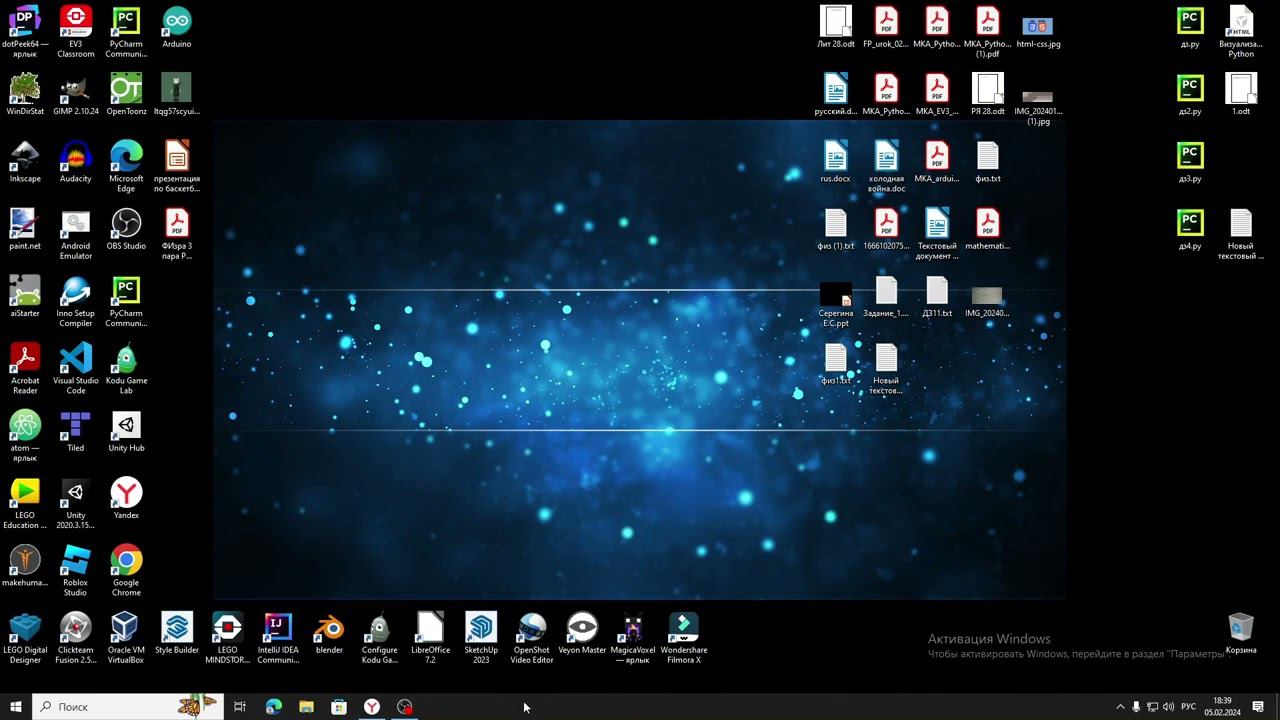Screen dimensions: 1280x720
Task: Select the Oracle VM VirtualBox icon
Action: tap(126, 637)
